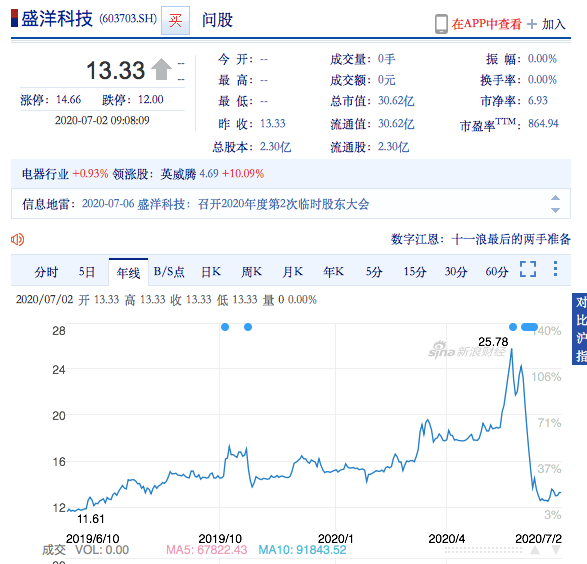
Task: Click 加入 to add to watchlist
Action: (554, 24)
